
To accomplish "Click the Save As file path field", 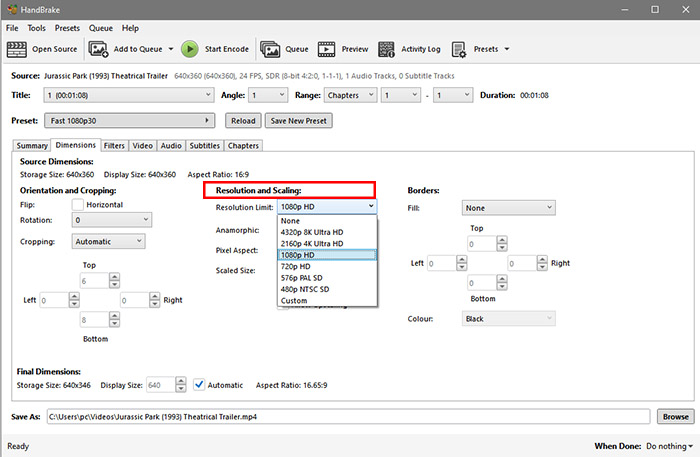I will point(348,416).
